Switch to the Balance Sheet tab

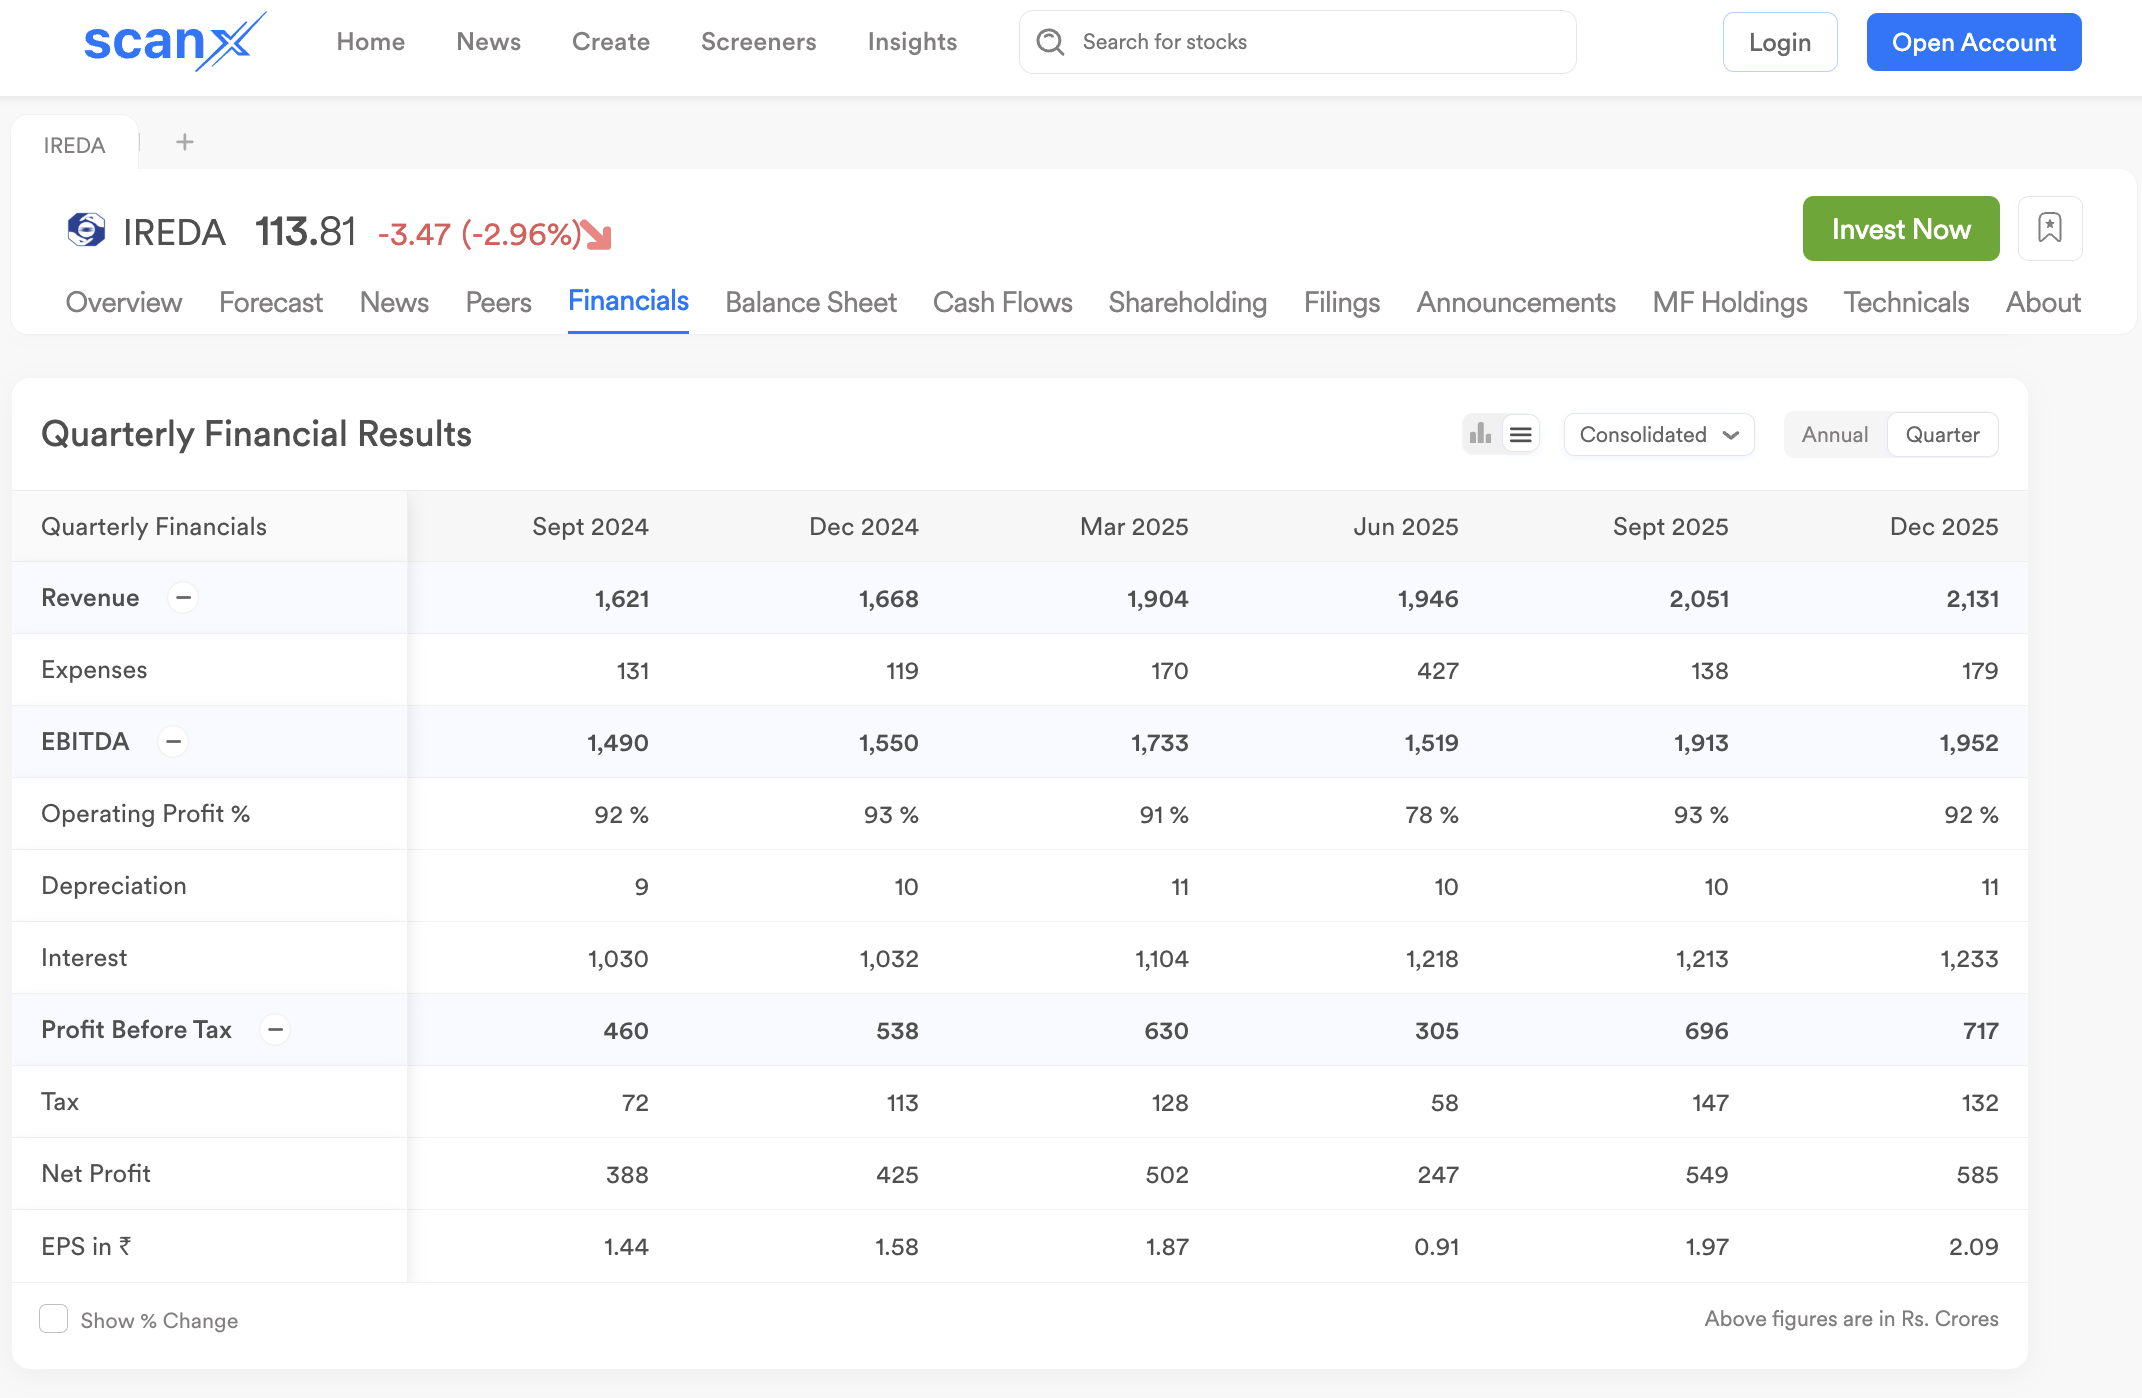[x=810, y=302]
